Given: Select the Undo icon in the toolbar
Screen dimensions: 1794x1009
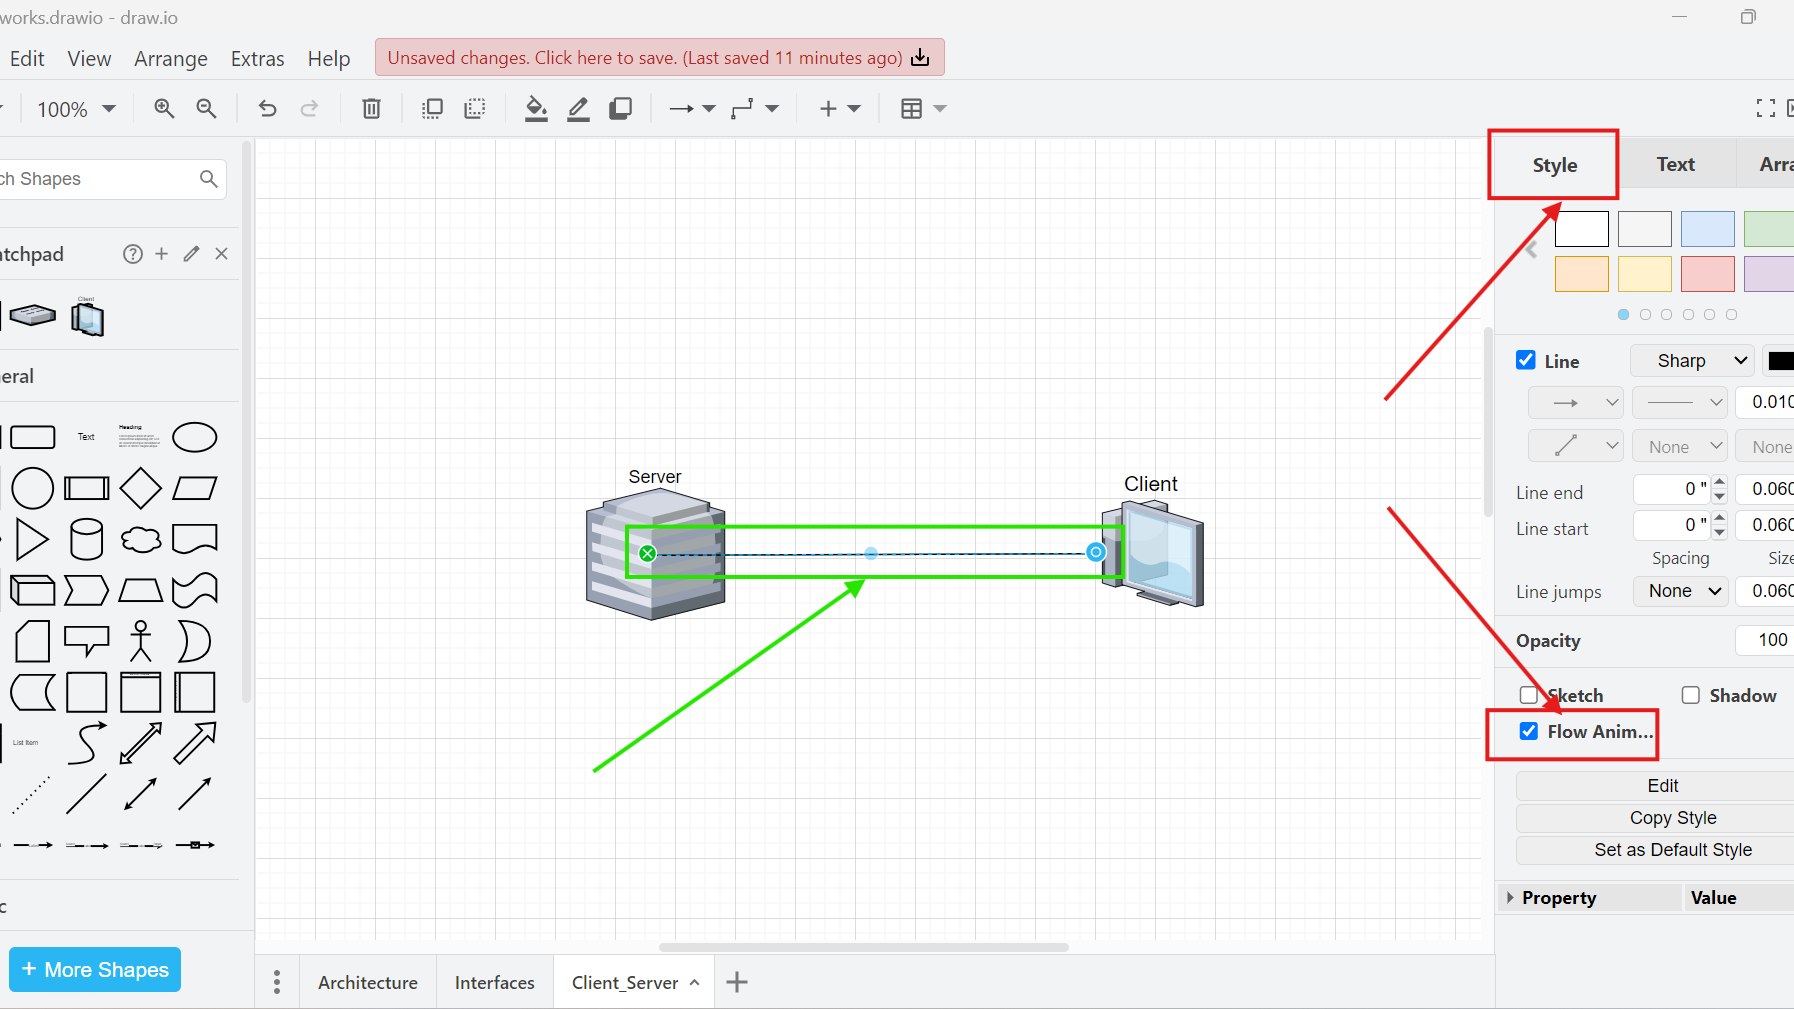Looking at the screenshot, I should point(266,108).
